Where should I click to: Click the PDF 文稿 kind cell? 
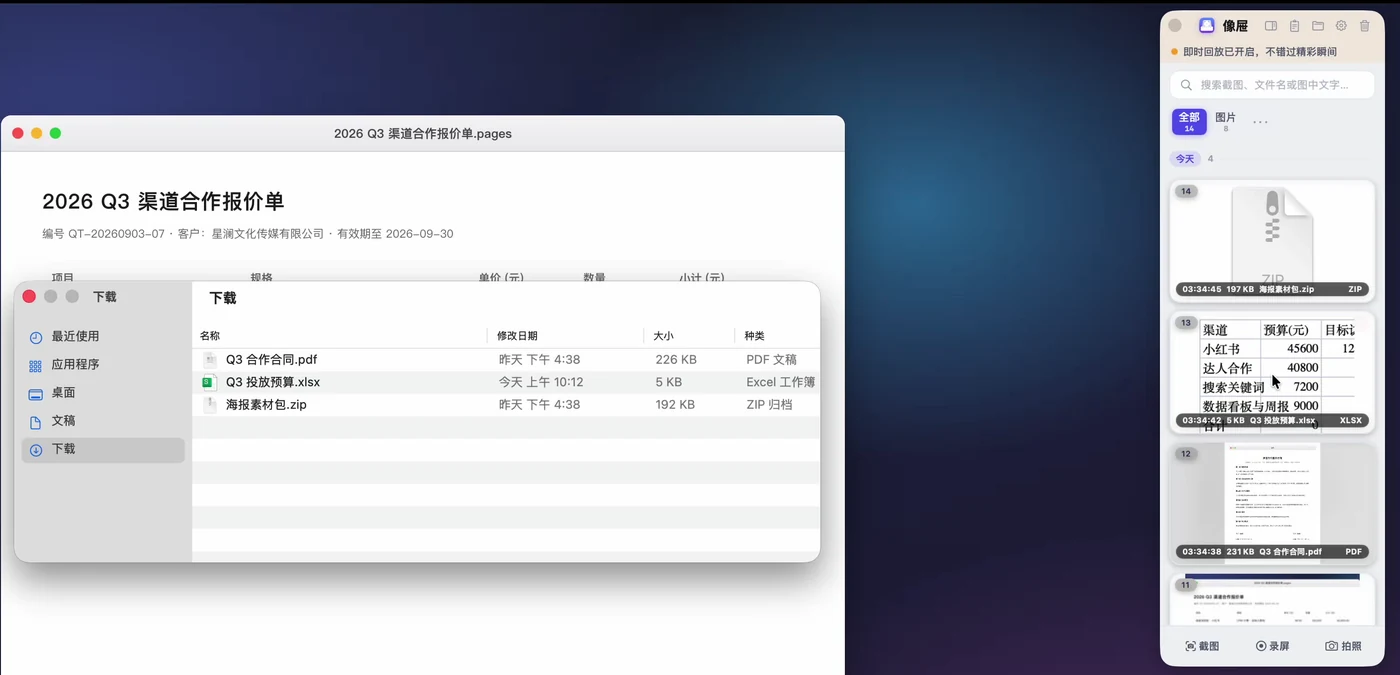(x=771, y=360)
